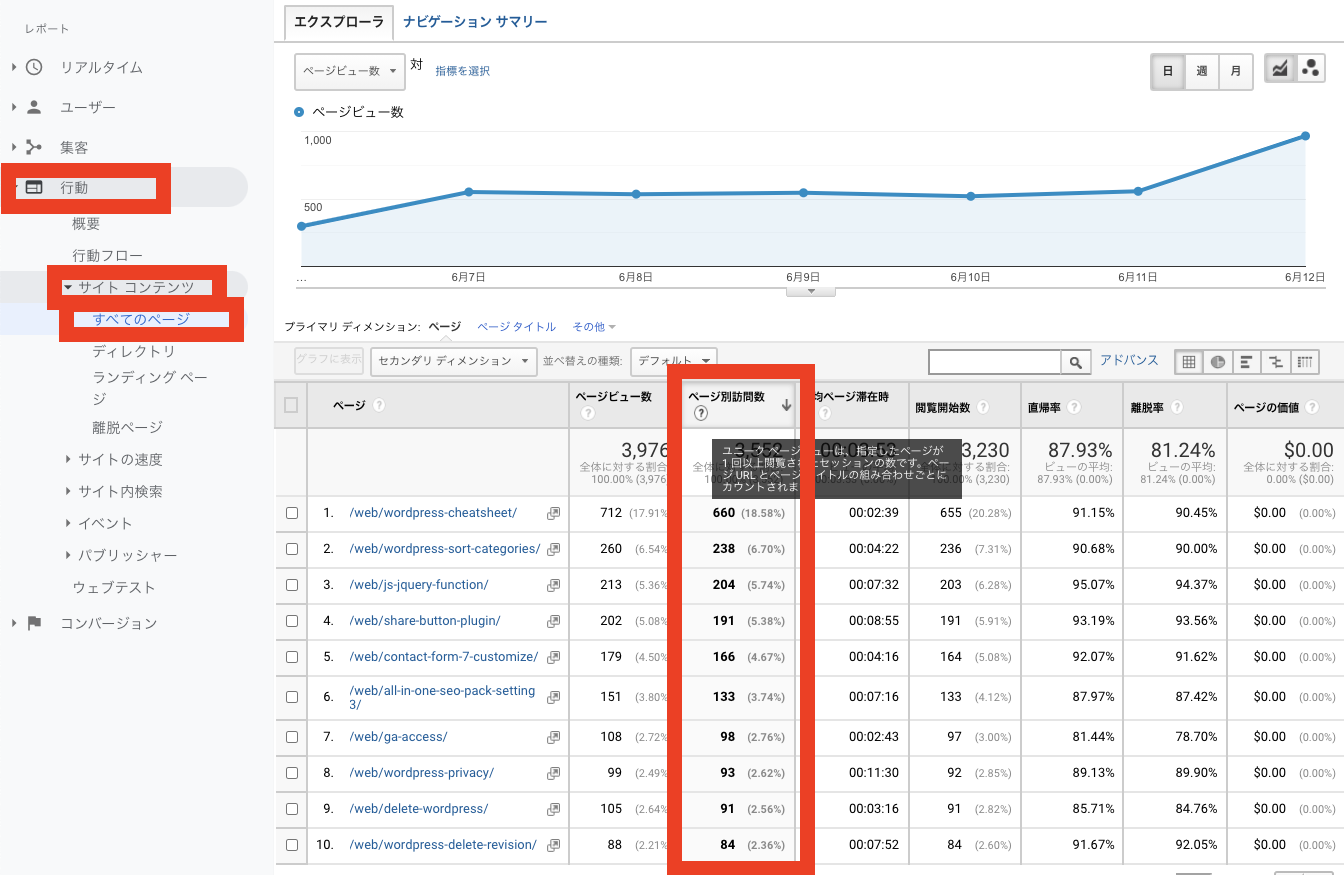Viewport: 1344px width, 875px height.
Task: Check the row for /web/contact-form-7-customize/
Action: pos(292,657)
